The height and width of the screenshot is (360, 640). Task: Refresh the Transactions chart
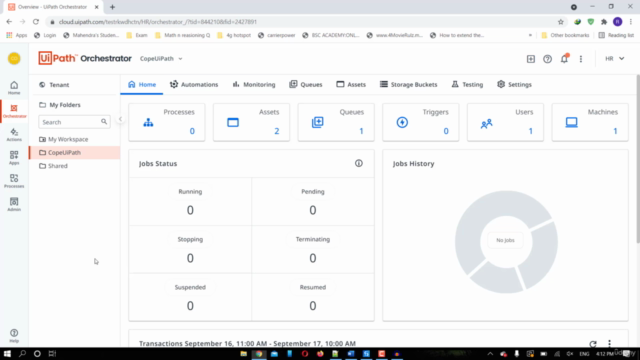[593, 344]
